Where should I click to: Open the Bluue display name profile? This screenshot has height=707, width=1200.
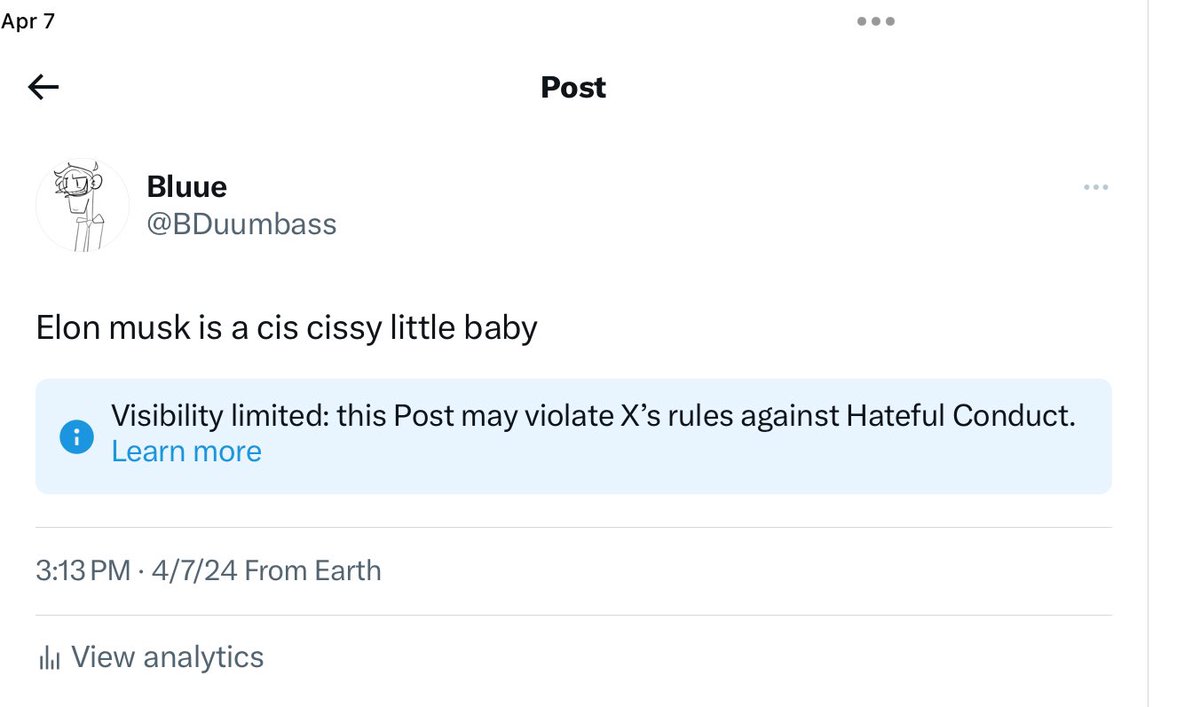coord(187,186)
